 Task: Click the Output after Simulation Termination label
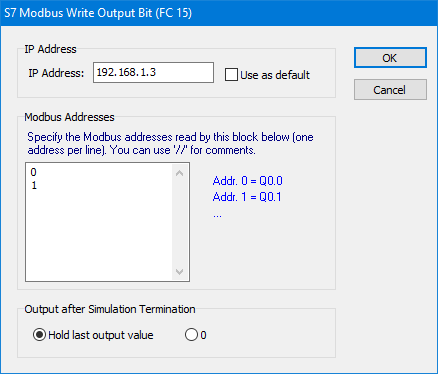[110, 309]
